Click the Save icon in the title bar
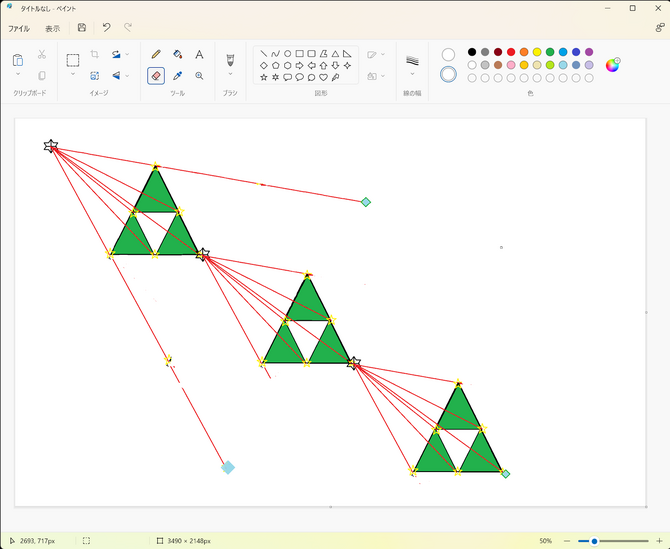 (82, 28)
